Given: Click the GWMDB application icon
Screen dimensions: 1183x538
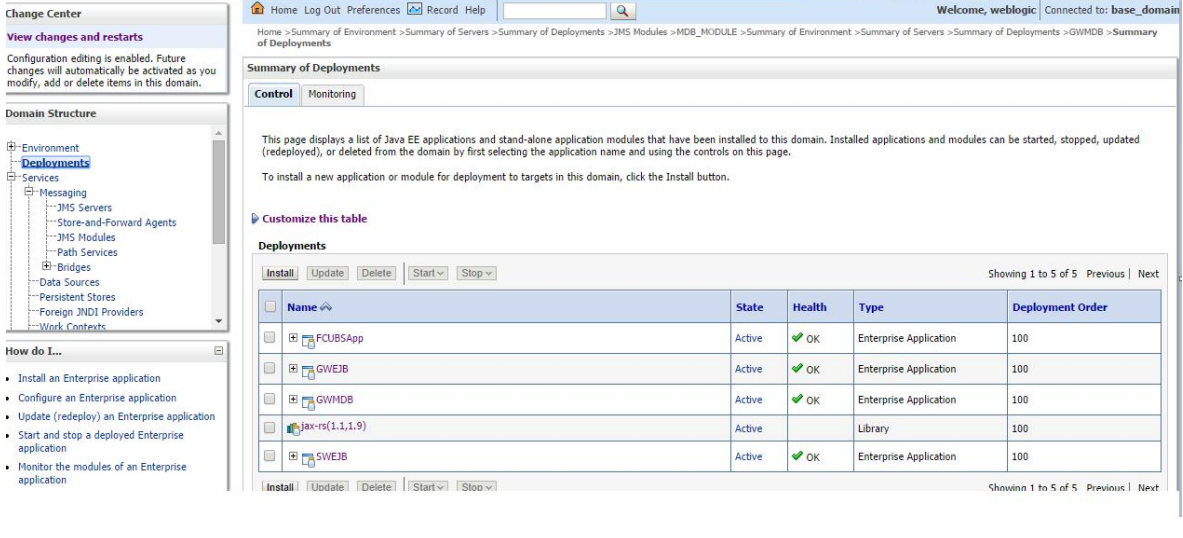Looking at the screenshot, I should [308, 401].
